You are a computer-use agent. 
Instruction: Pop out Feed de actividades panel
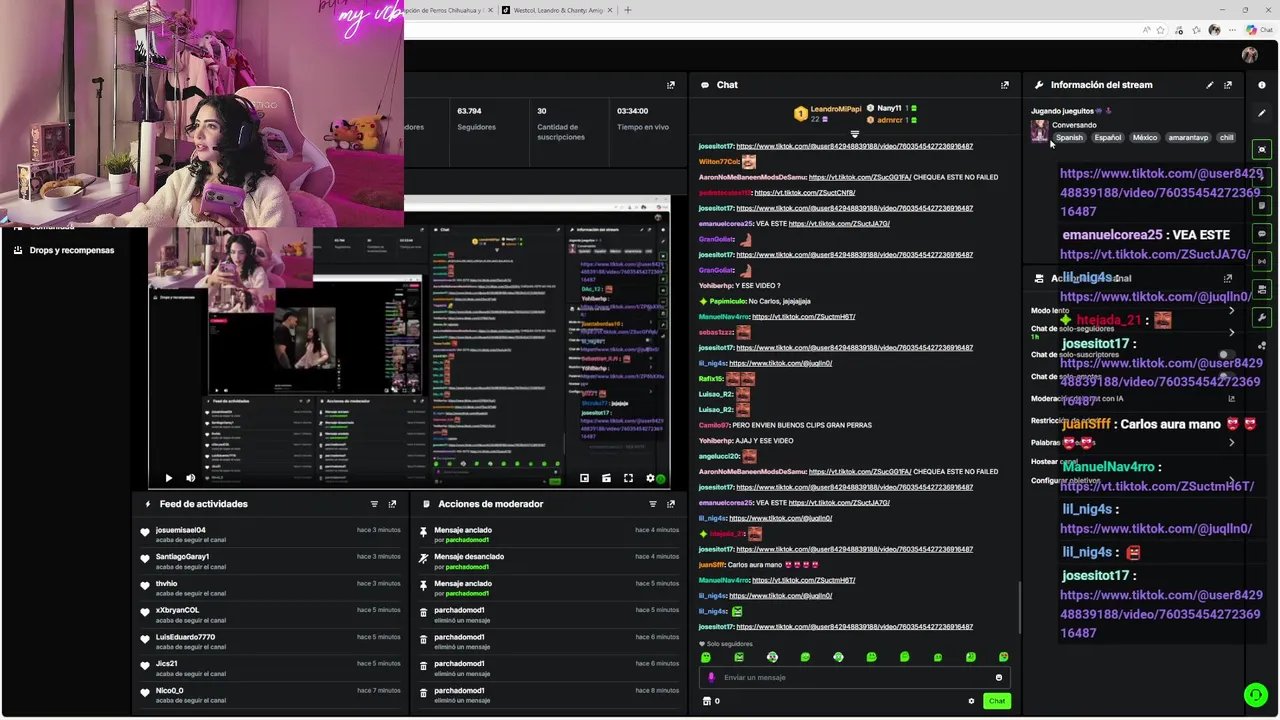392,504
